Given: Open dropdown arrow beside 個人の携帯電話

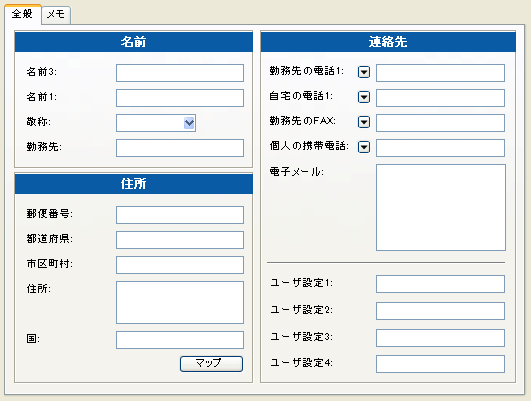Looking at the screenshot, I should 364,147.
